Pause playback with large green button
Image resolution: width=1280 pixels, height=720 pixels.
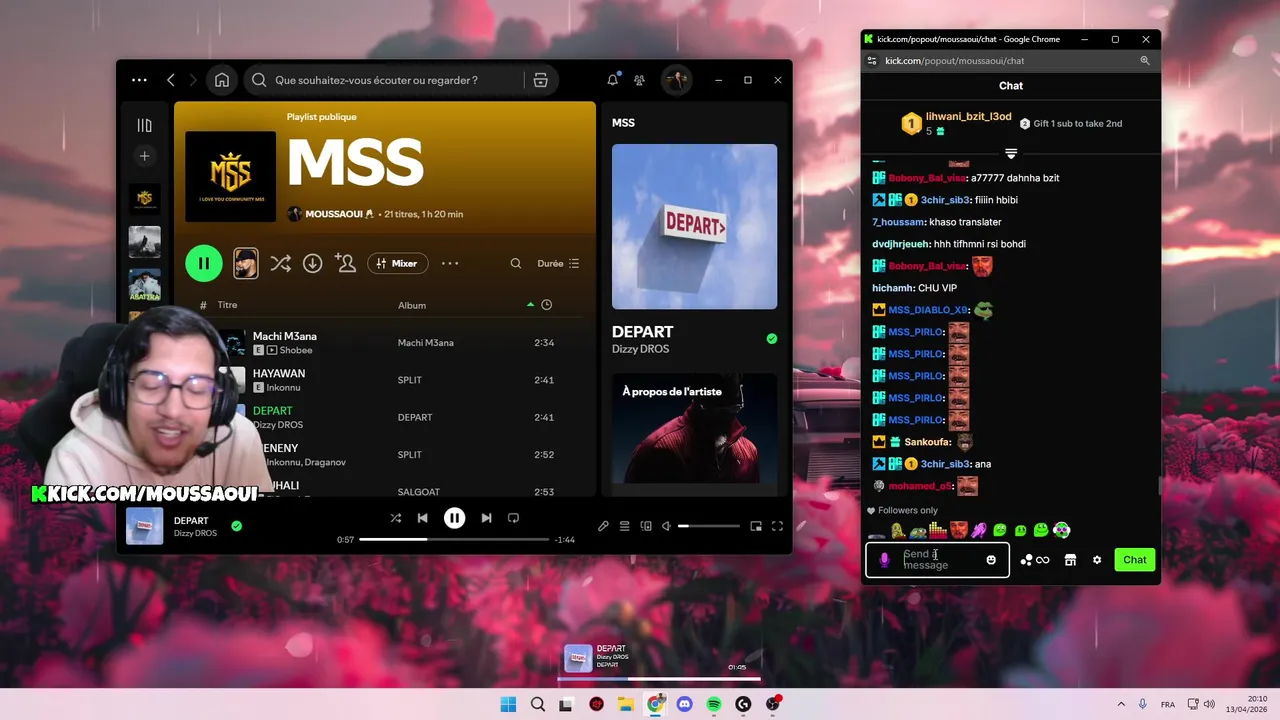point(204,263)
